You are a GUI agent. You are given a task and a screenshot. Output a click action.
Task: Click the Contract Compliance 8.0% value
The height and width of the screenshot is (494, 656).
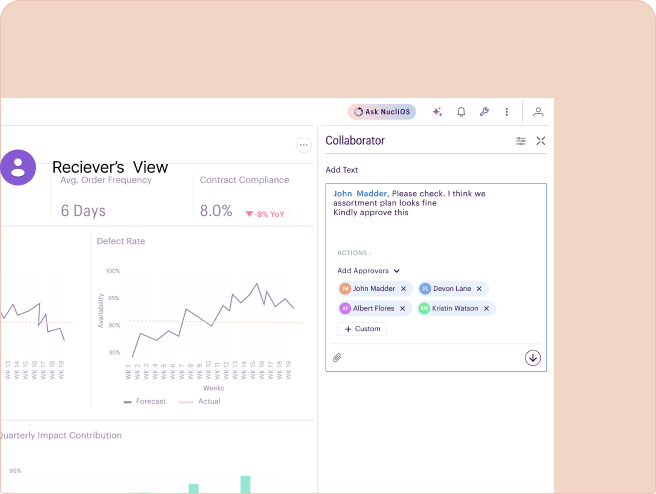pyautogui.click(x=216, y=210)
